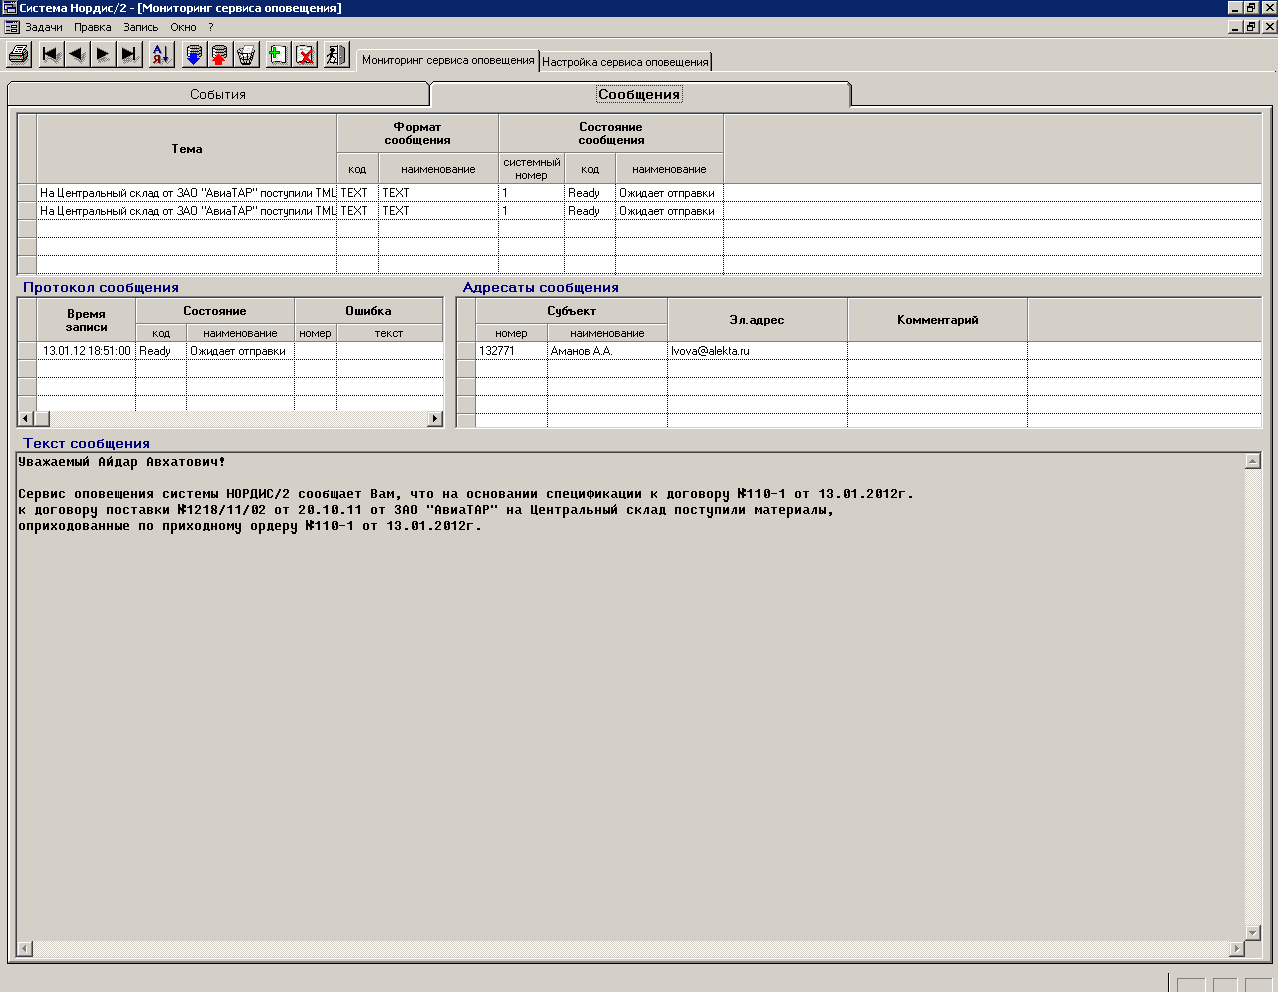Switch to Мониторинг сервиса оповещения tab
This screenshot has height=992, width=1278.
(x=448, y=60)
